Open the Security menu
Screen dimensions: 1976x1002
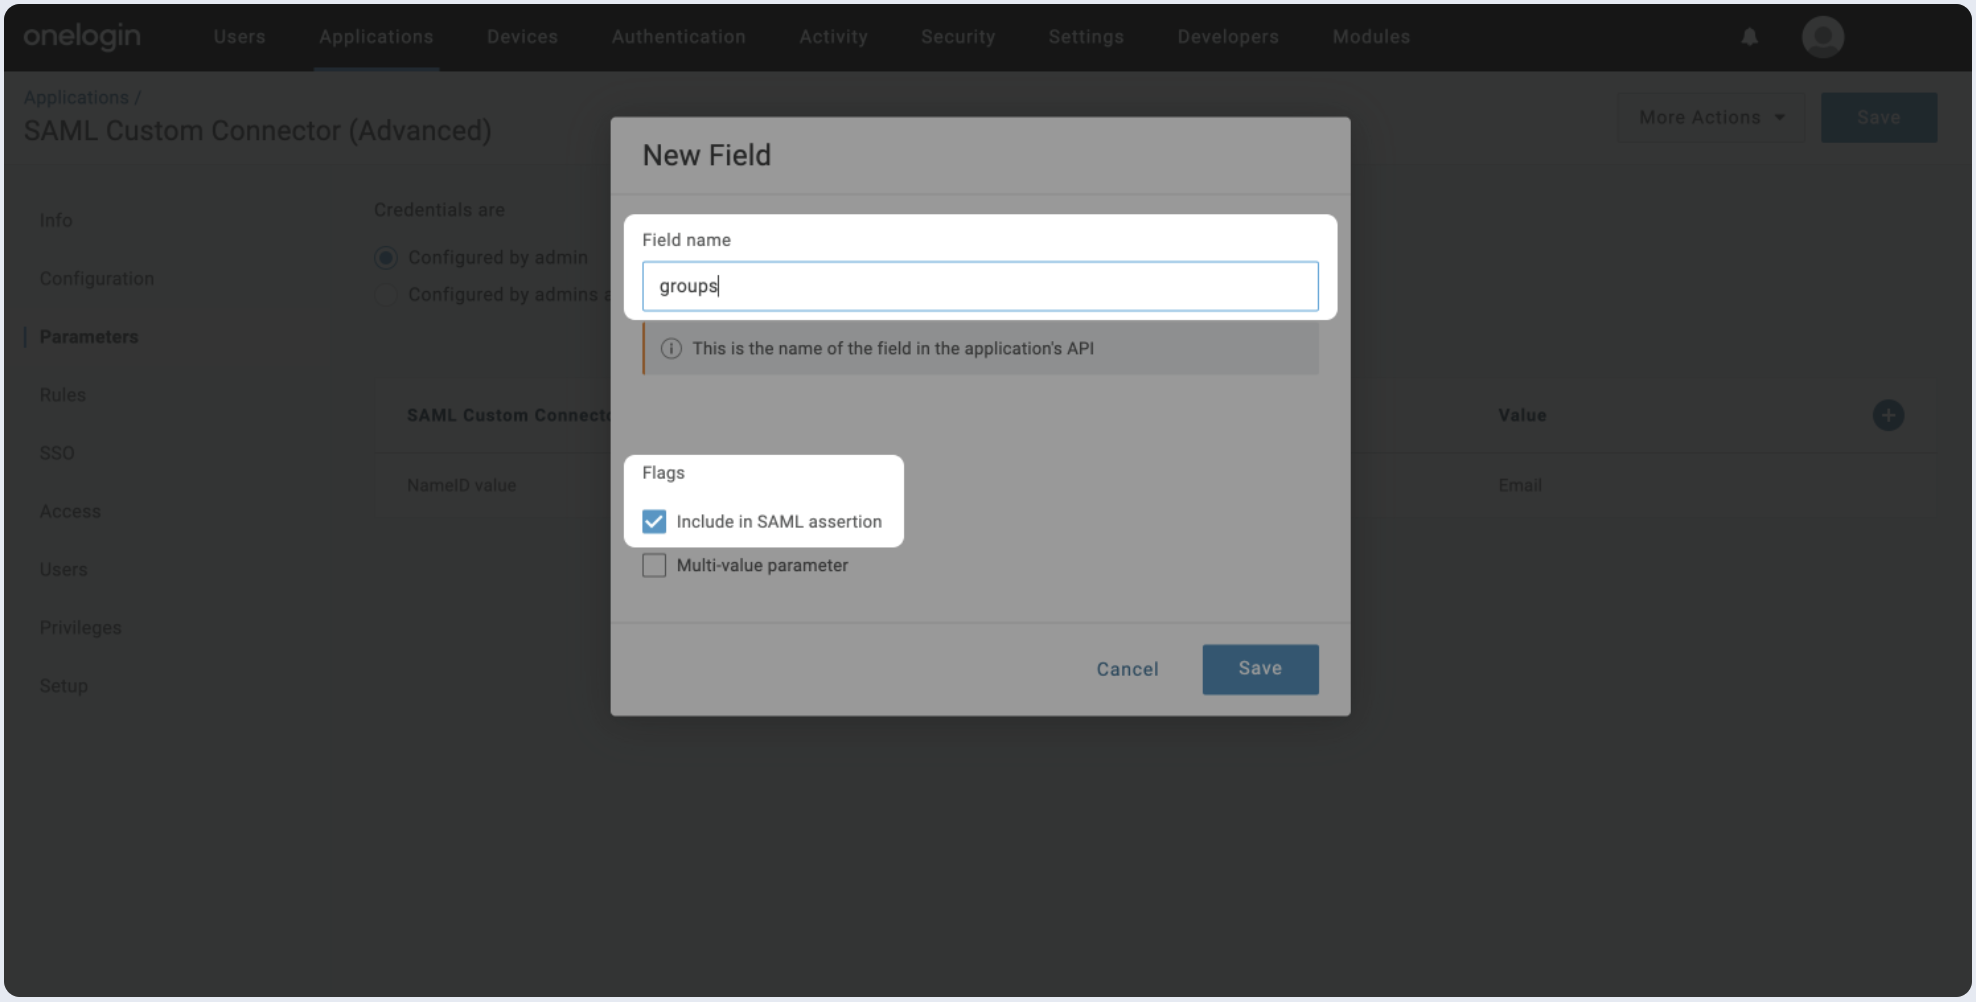pyautogui.click(x=957, y=37)
